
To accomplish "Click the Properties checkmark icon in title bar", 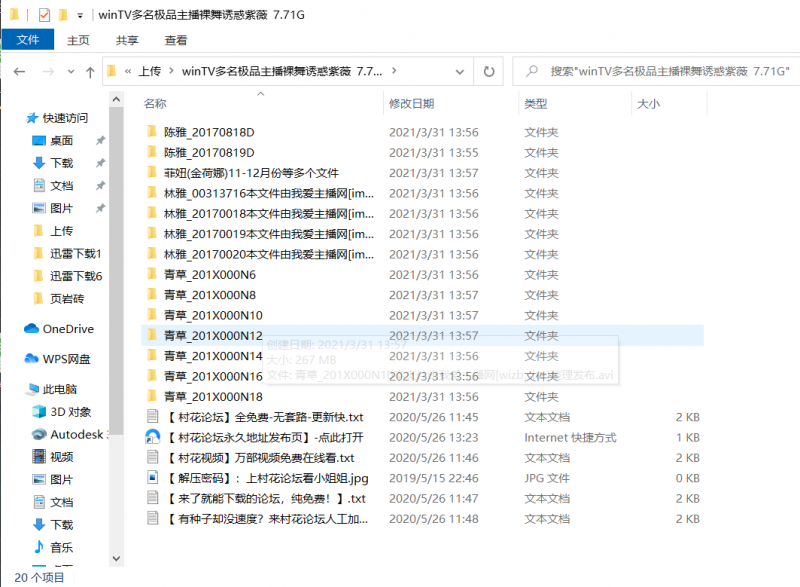I will 43,15.
